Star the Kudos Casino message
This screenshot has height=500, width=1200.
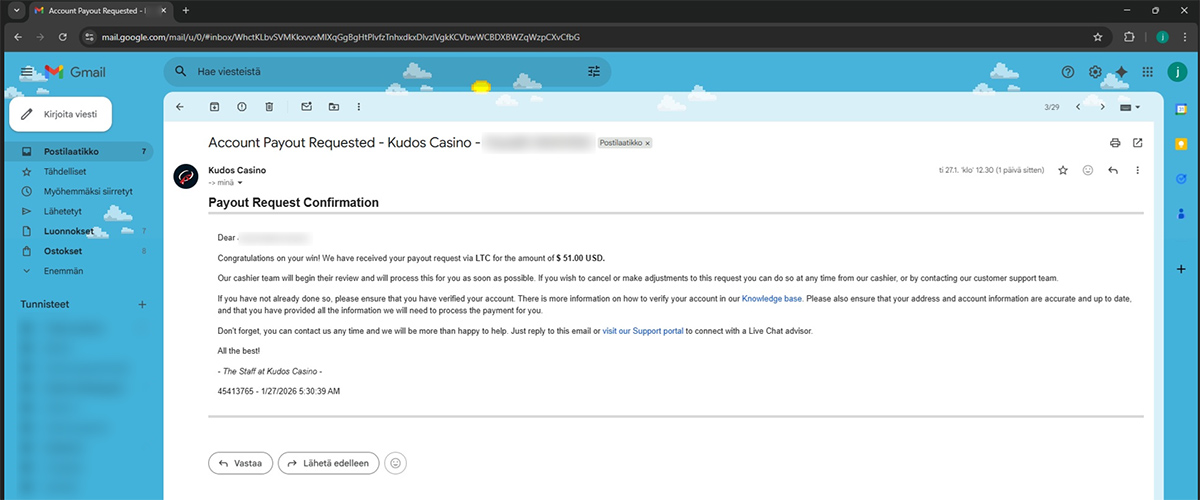(x=1063, y=171)
